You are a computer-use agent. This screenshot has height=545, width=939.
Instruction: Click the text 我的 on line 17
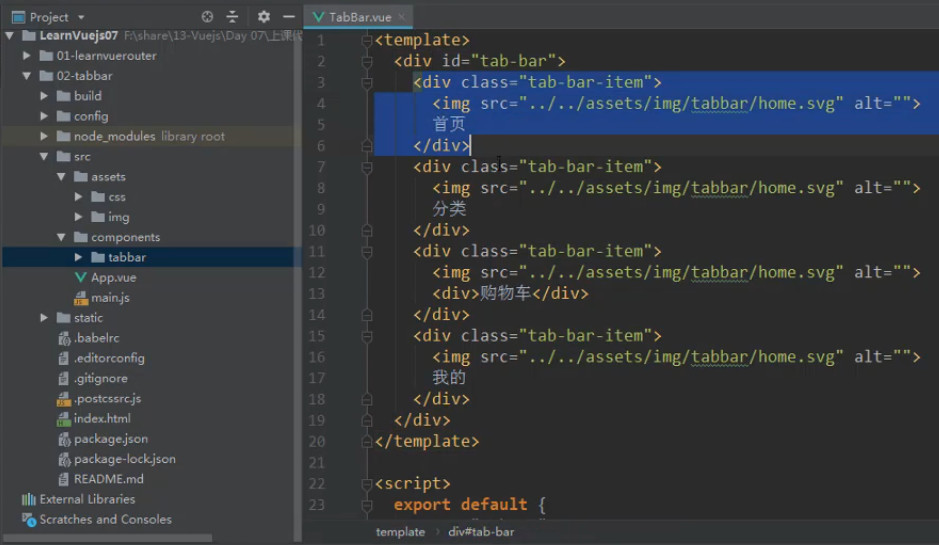(x=449, y=378)
